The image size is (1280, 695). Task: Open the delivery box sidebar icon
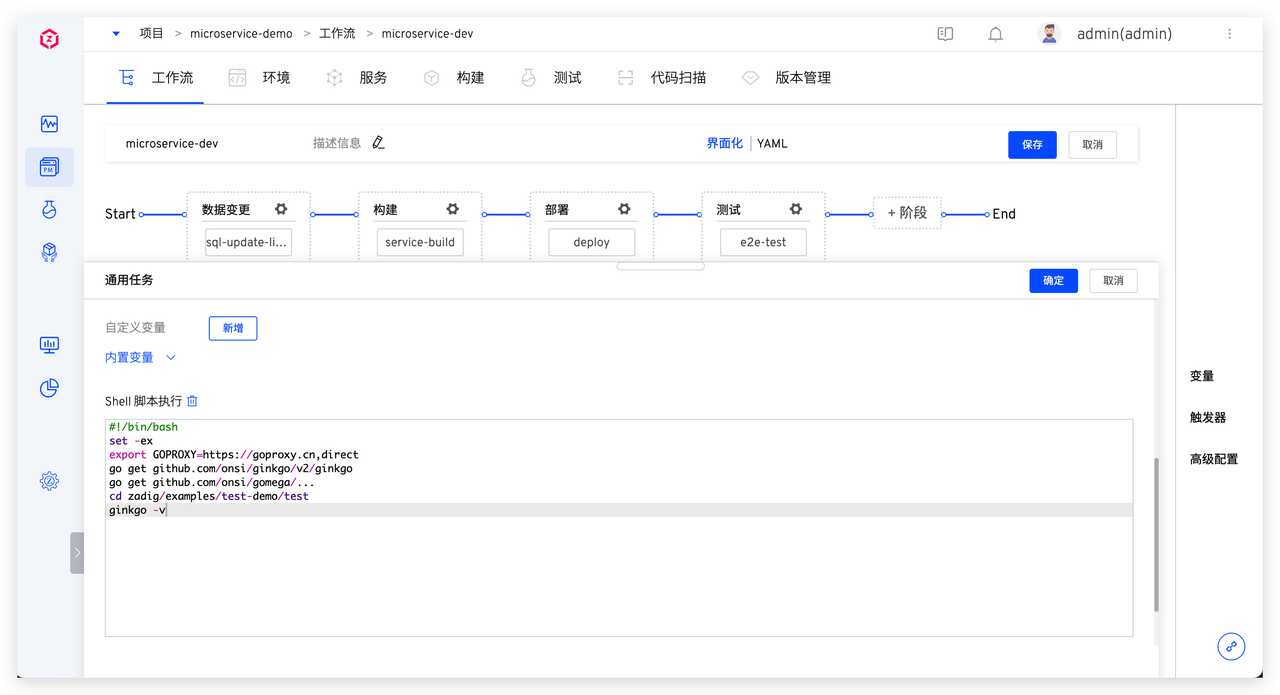click(49, 252)
